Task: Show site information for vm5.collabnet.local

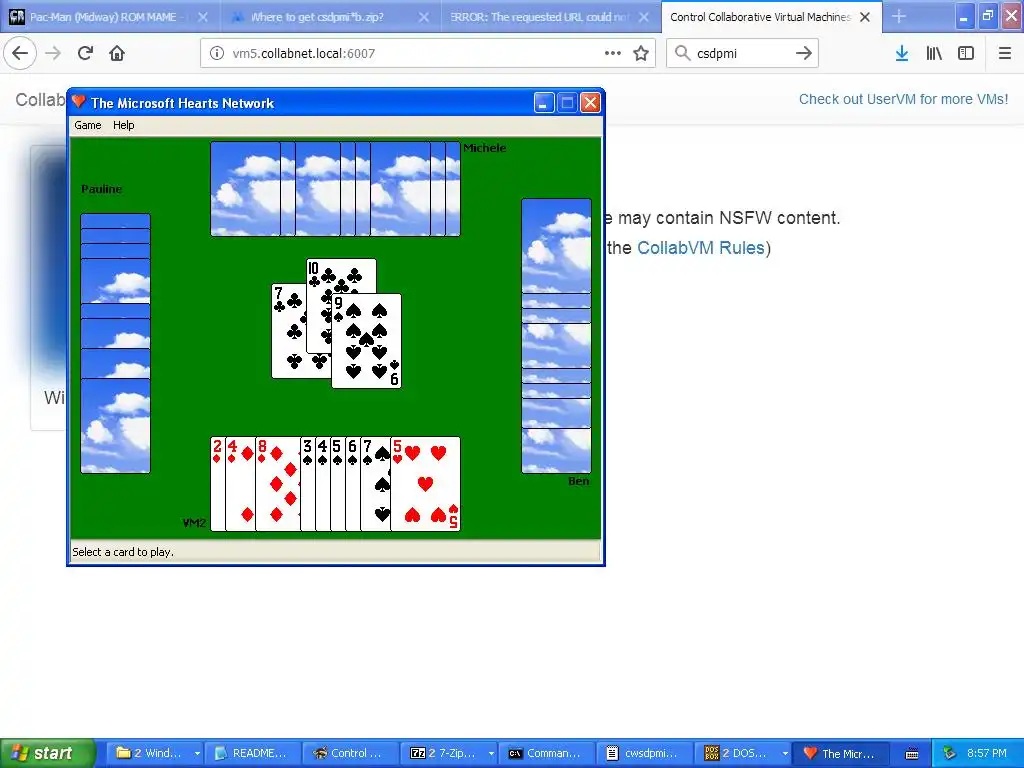Action: pos(217,54)
